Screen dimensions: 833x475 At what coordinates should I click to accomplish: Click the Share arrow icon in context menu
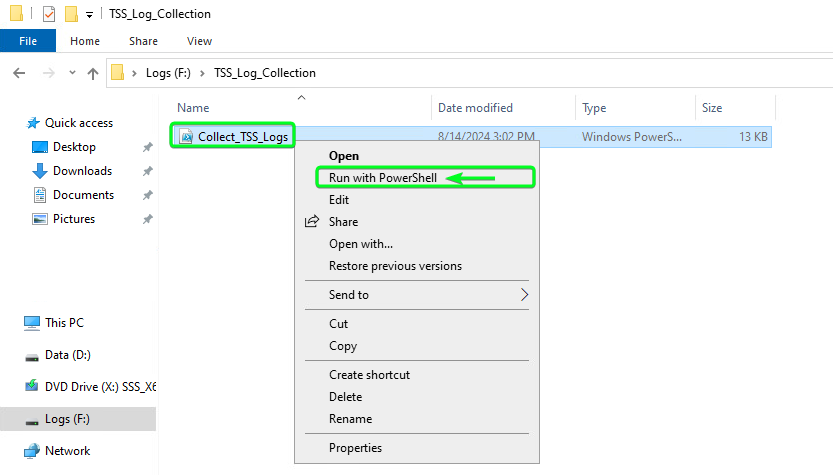[x=312, y=221]
